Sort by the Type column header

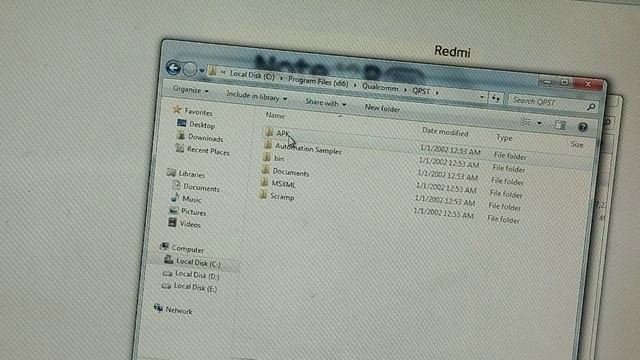point(504,138)
